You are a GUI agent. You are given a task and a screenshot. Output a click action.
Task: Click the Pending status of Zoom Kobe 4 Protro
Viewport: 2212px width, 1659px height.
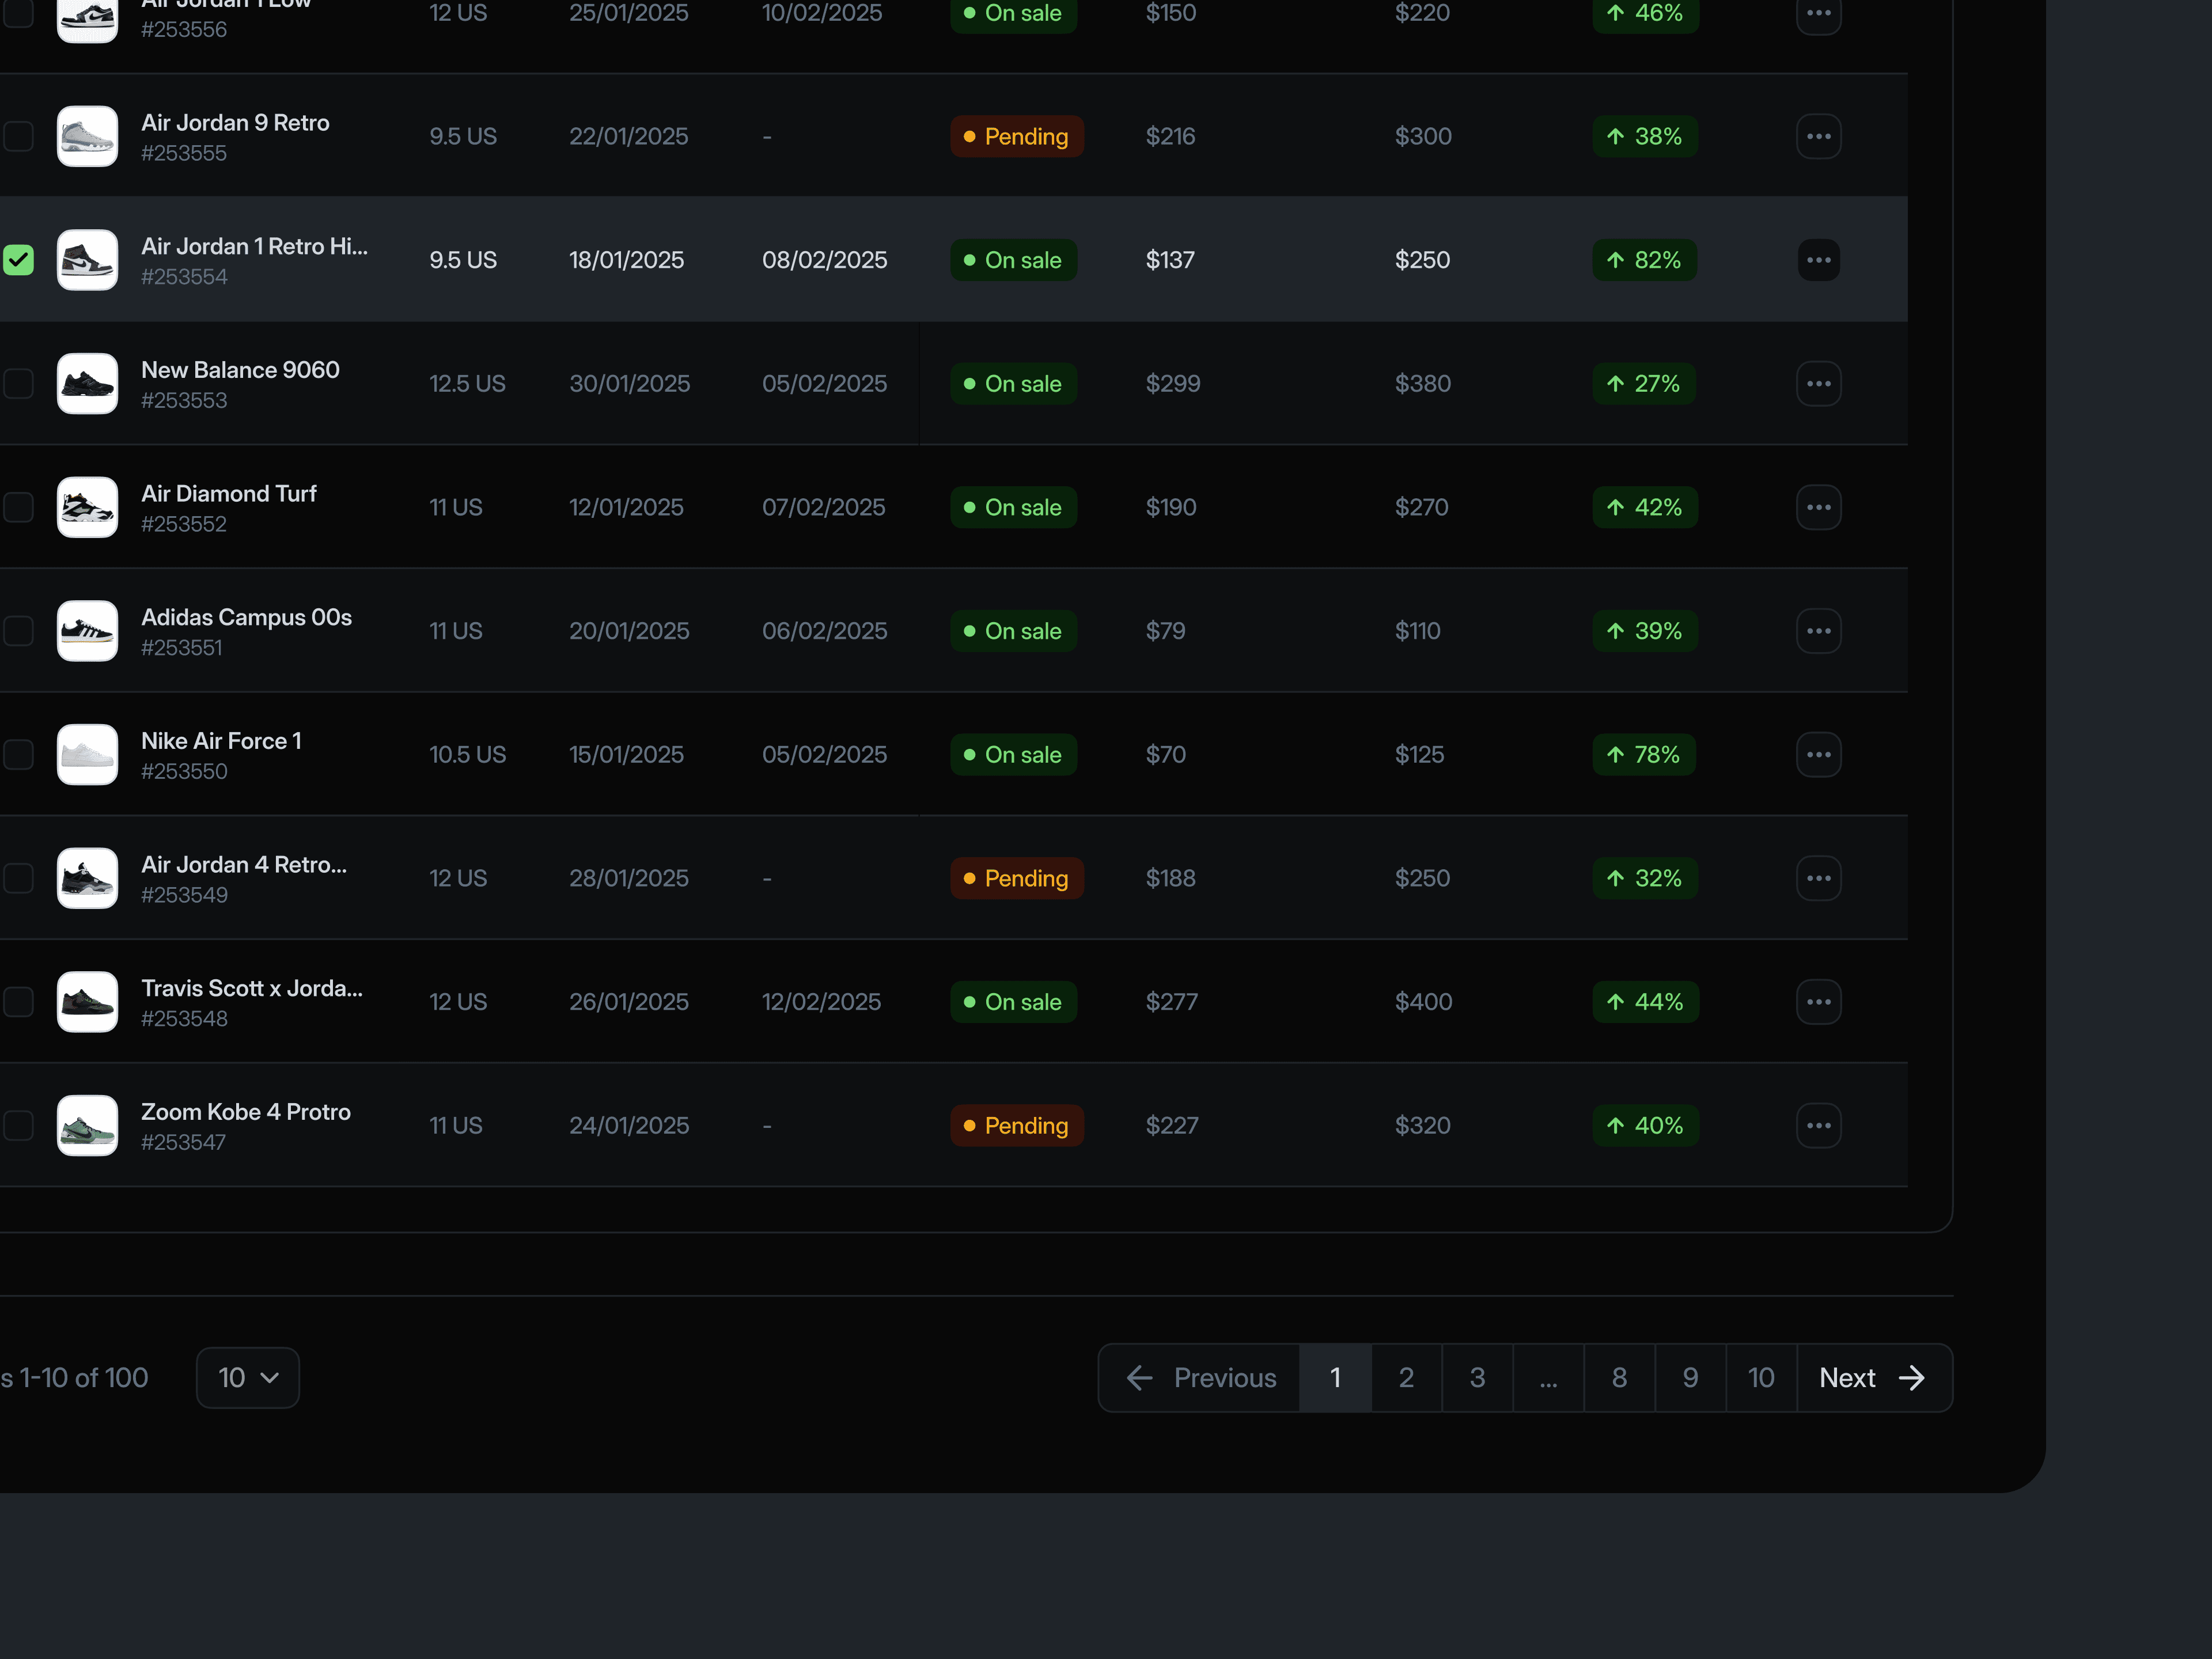[1016, 1126]
